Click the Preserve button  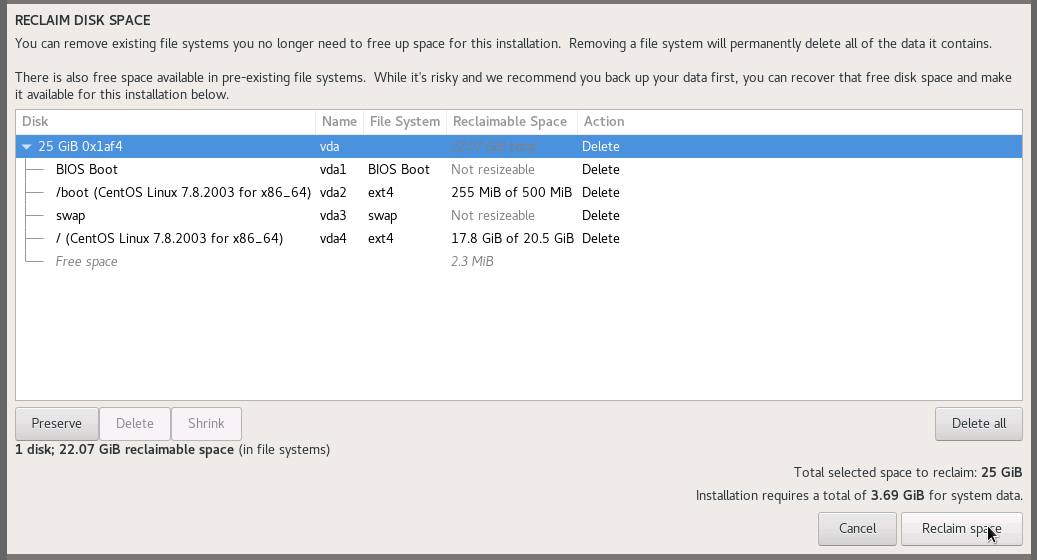click(56, 423)
